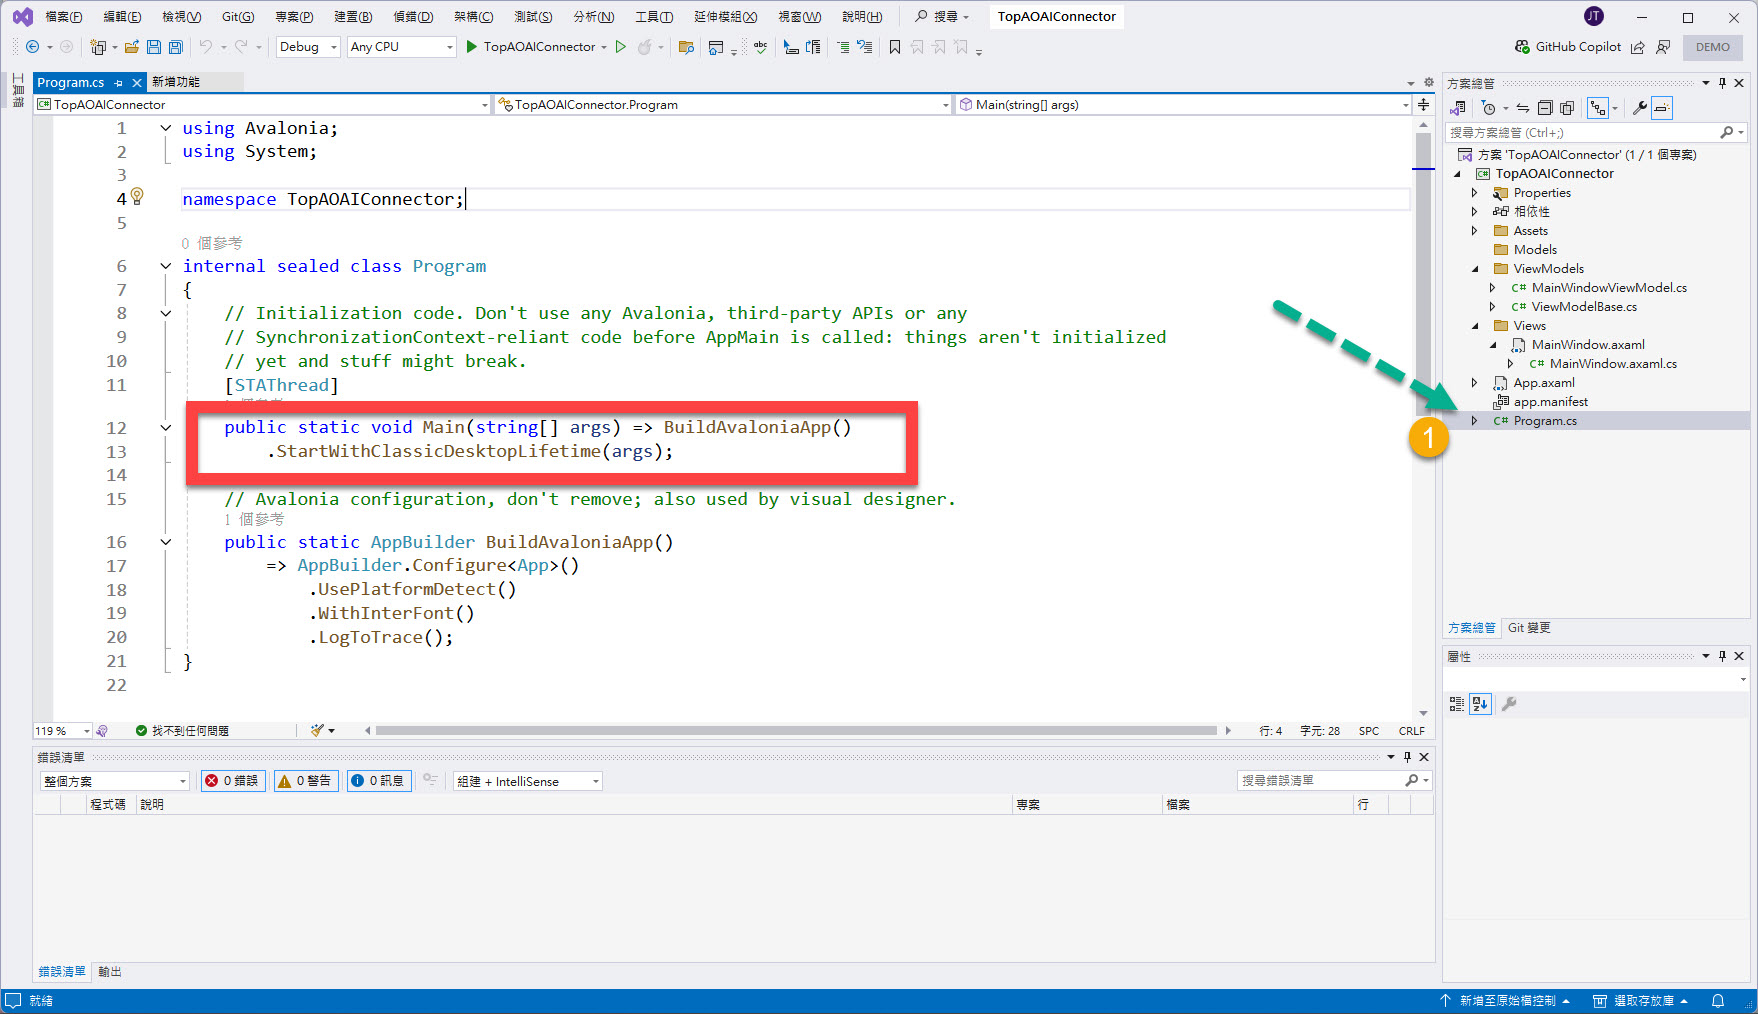Toggle the 0 訊息 messages filter
The height and width of the screenshot is (1014, 1758).
coord(379,781)
